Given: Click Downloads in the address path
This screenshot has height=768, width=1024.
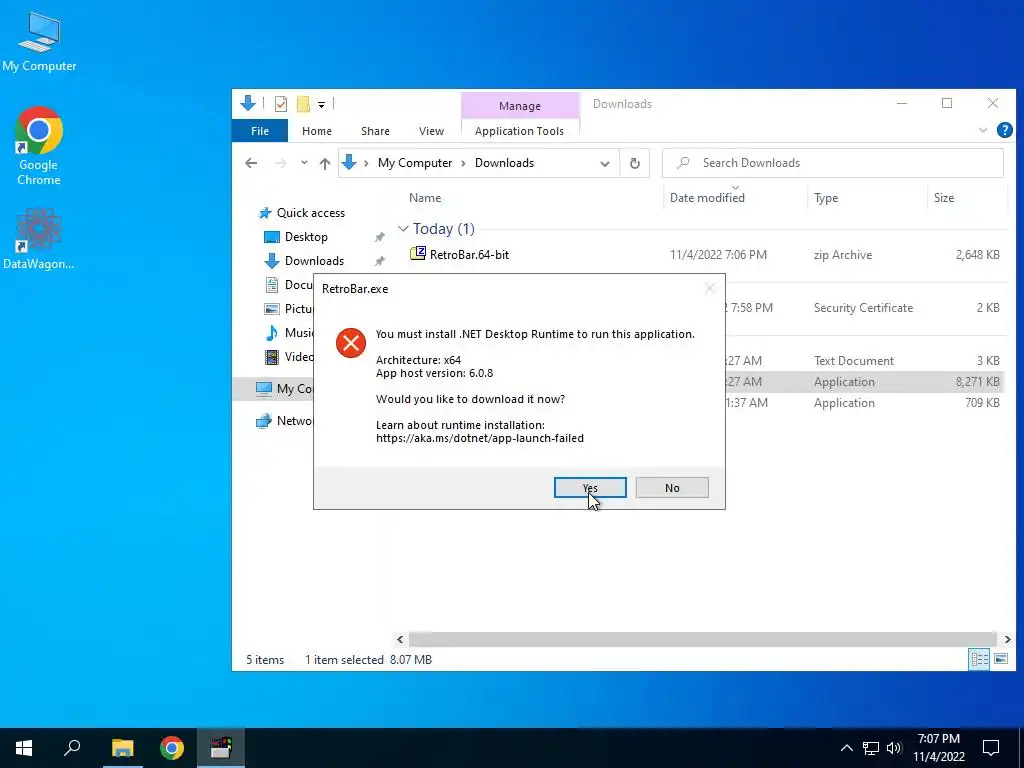Looking at the screenshot, I should click(x=504, y=163).
